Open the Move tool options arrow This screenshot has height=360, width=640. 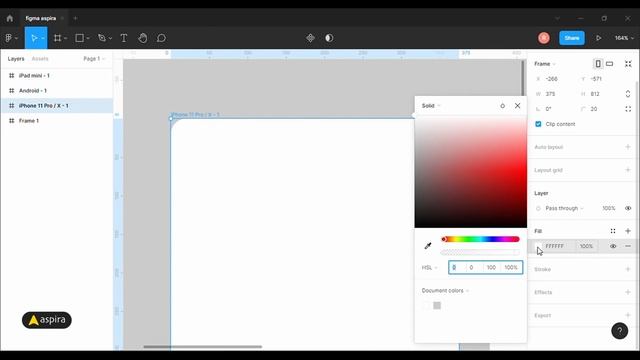pos(42,38)
